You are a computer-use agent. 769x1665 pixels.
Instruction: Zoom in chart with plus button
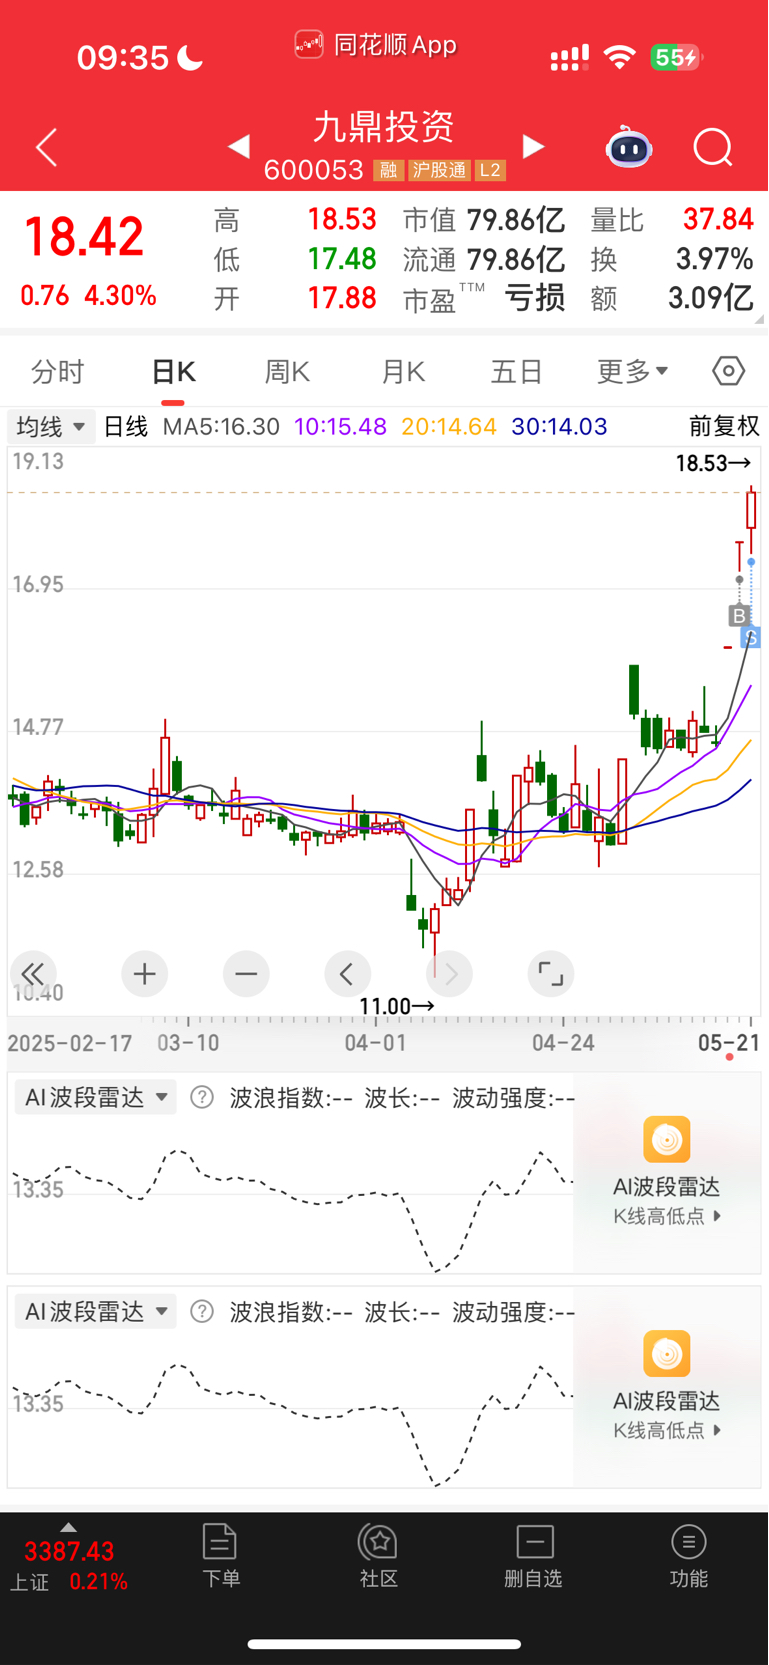(x=144, y=974)
